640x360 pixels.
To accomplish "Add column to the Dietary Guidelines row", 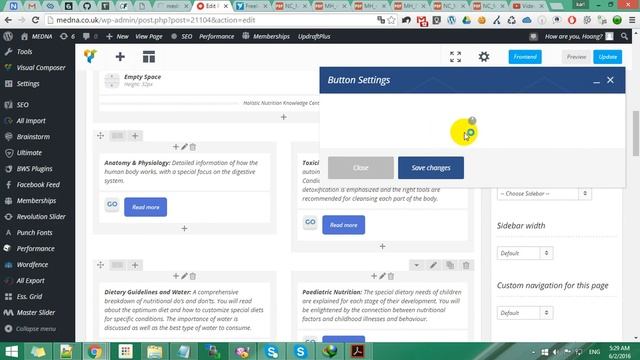I will [135, 265].
